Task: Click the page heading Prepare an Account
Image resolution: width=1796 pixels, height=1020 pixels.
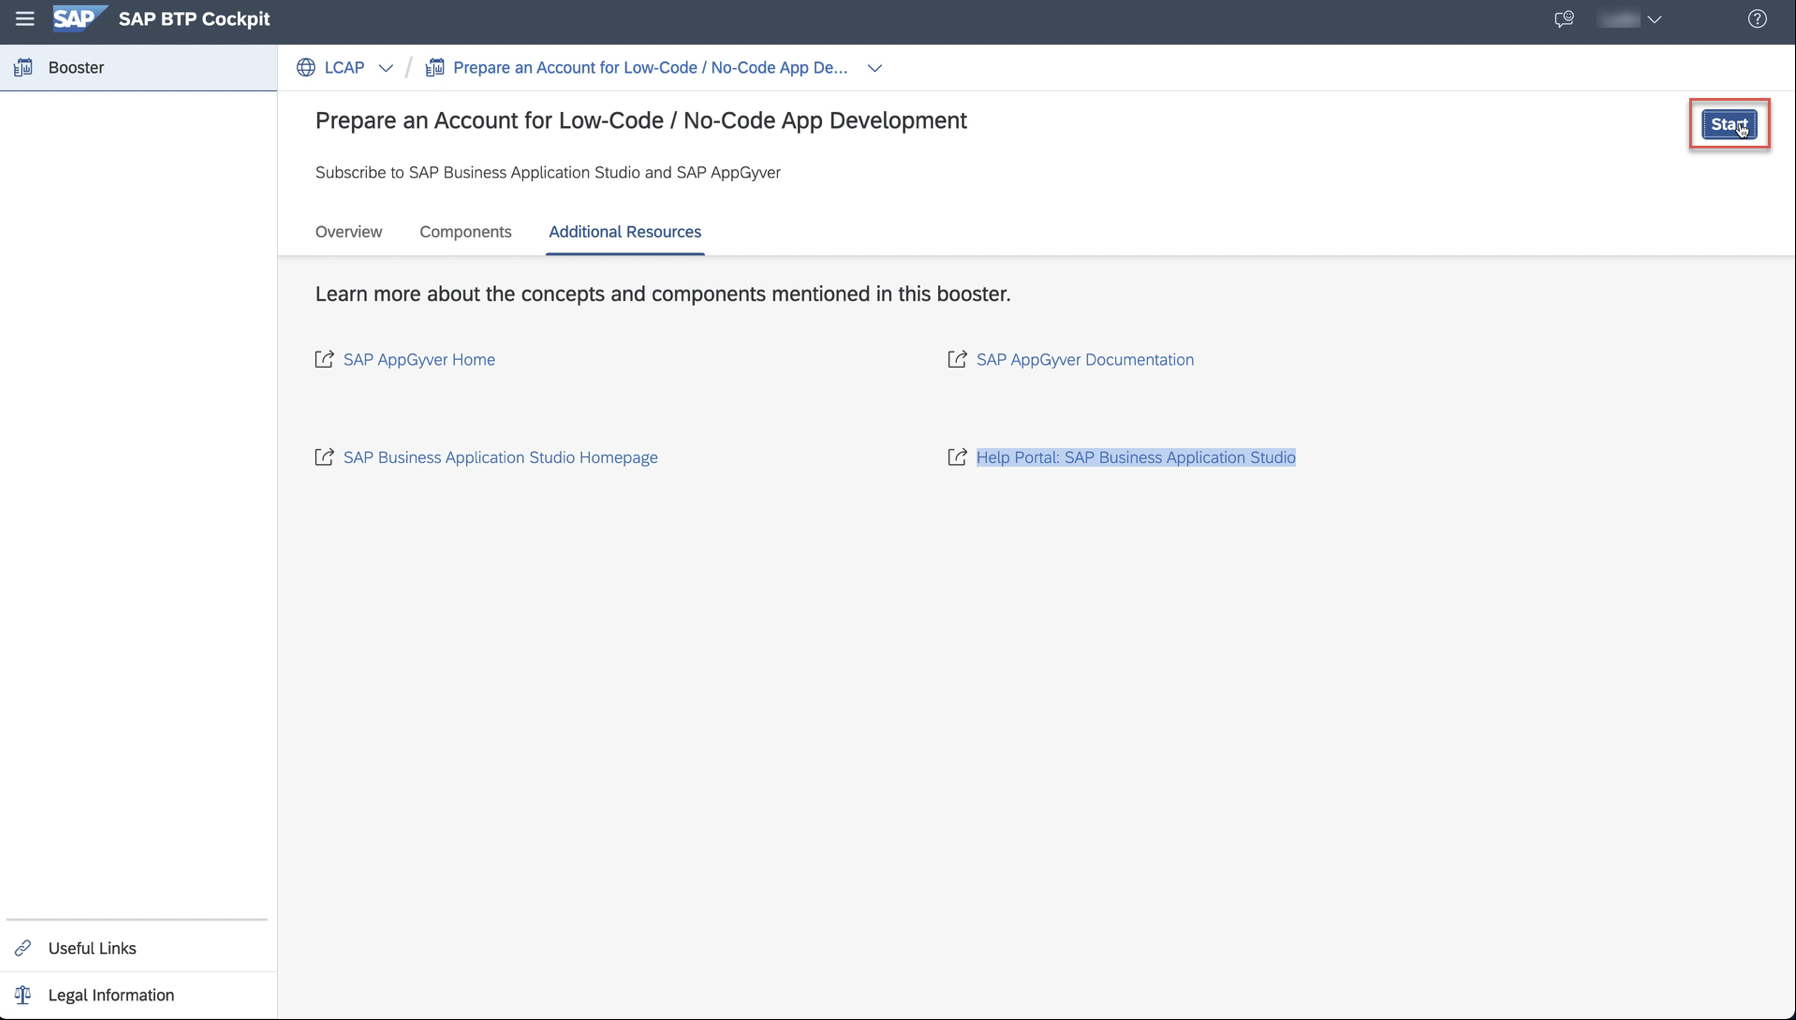Action: click(x=641, y=120)
